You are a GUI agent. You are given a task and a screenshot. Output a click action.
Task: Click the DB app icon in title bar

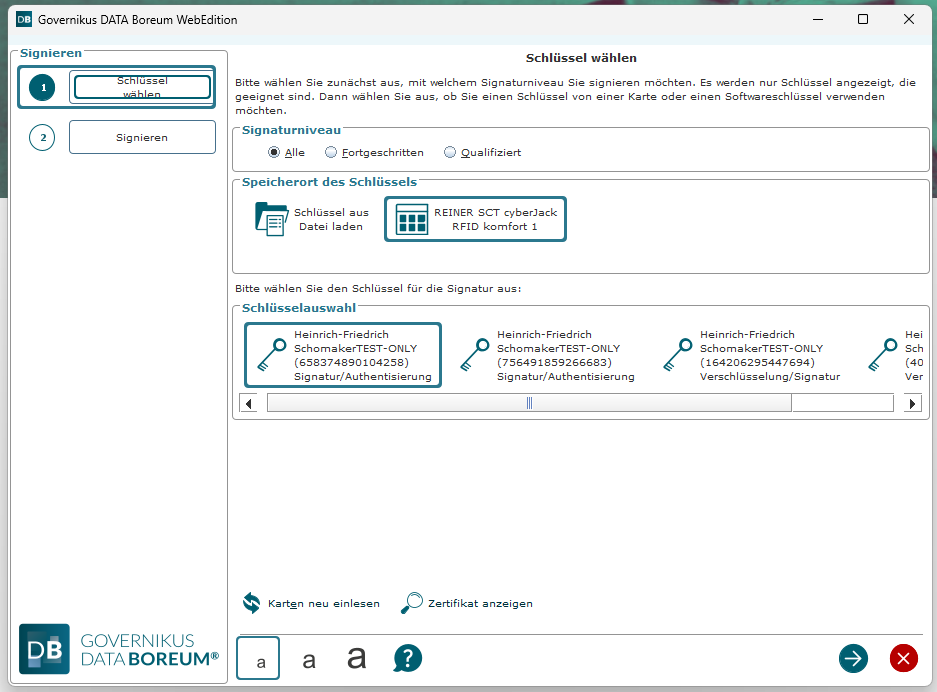tap(24, 19)
